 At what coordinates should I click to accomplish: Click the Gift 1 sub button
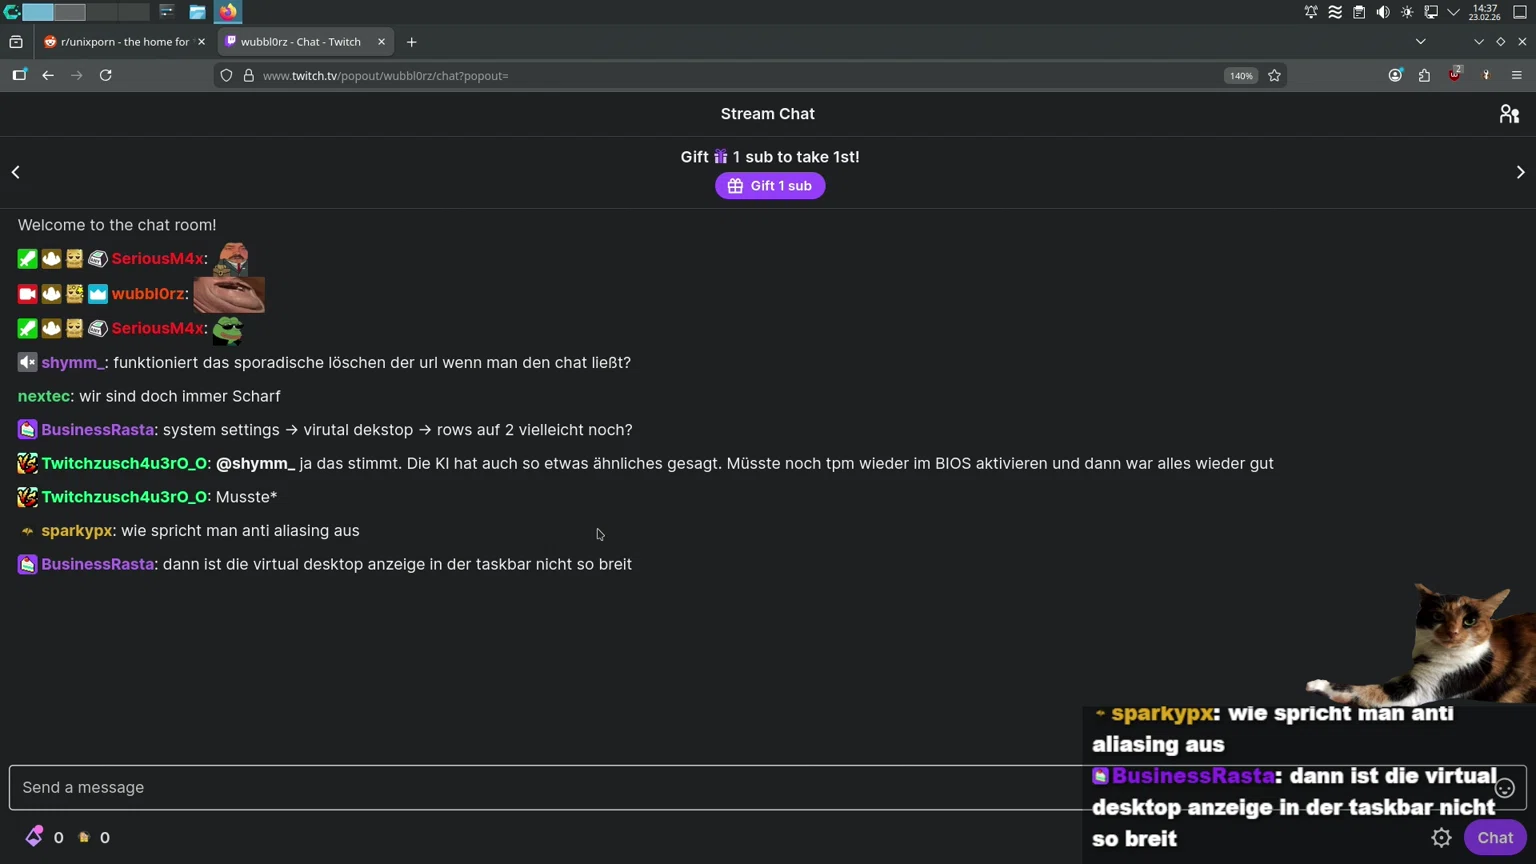point(769,186)
